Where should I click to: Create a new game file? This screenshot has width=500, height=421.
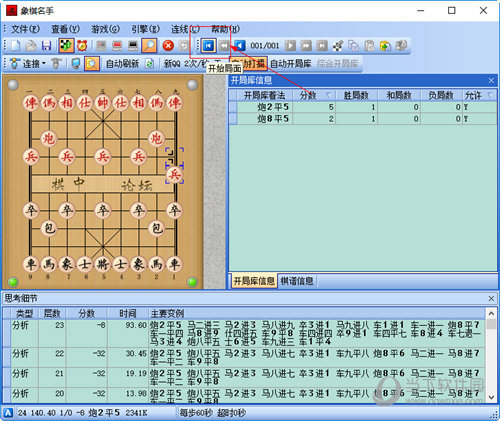coord(16,46)
